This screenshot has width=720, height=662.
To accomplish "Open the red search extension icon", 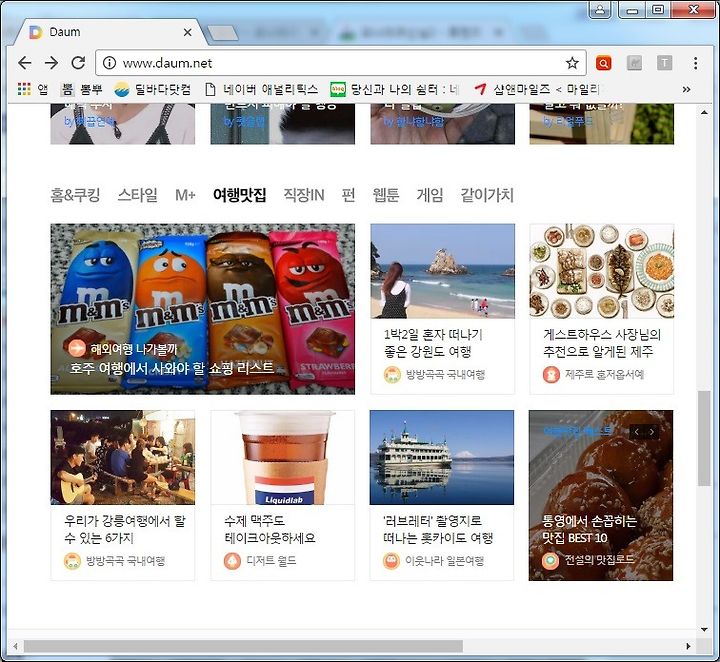I will (603, 63).
